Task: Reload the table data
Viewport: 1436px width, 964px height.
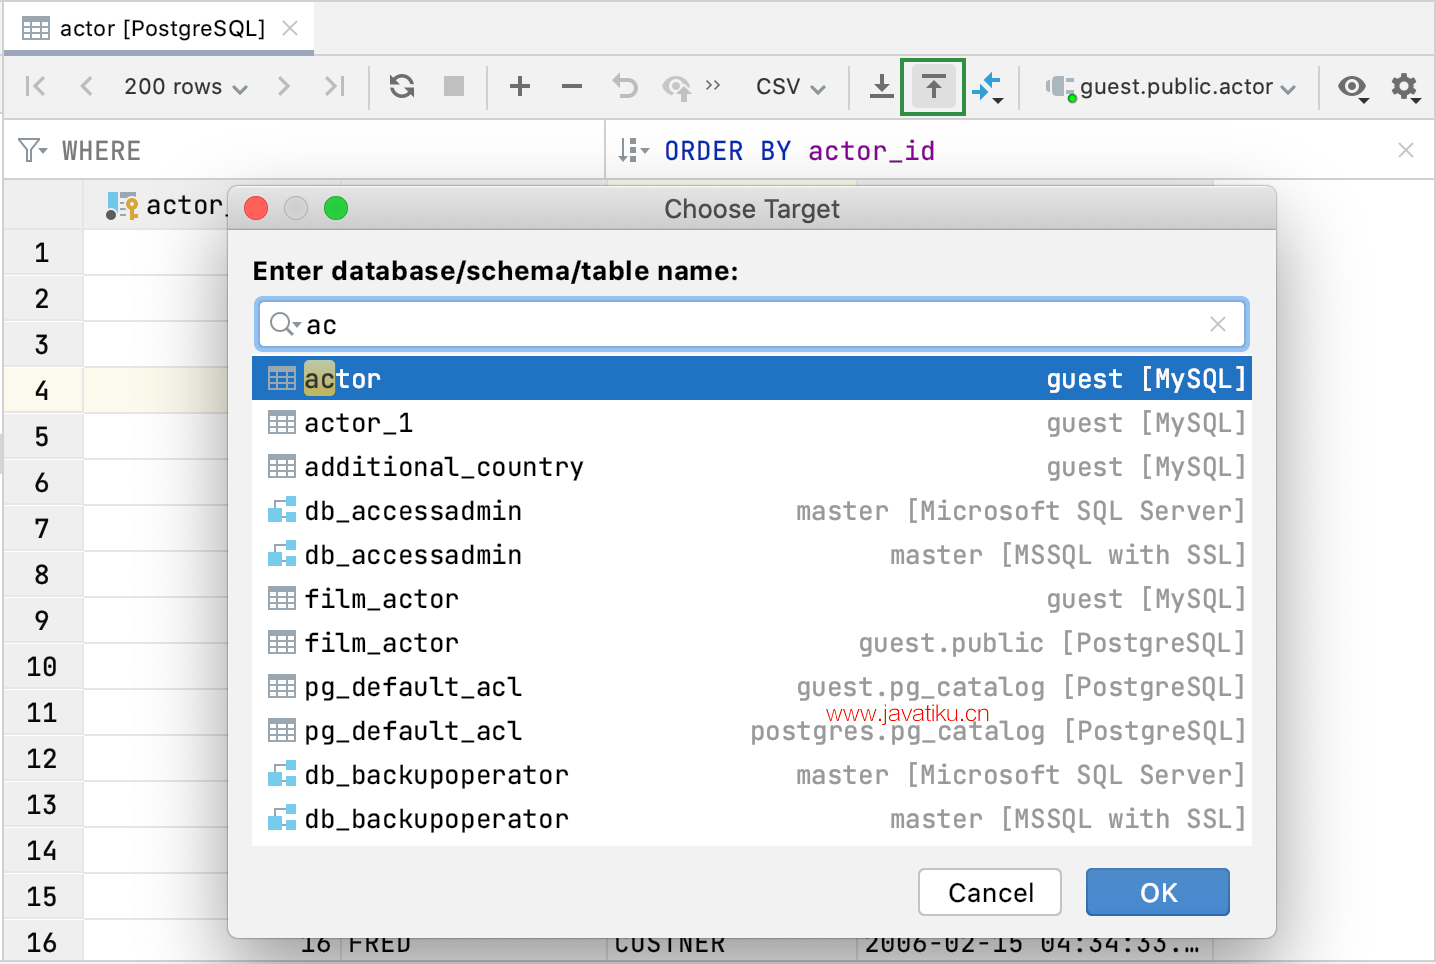Action: click(402, 87)
